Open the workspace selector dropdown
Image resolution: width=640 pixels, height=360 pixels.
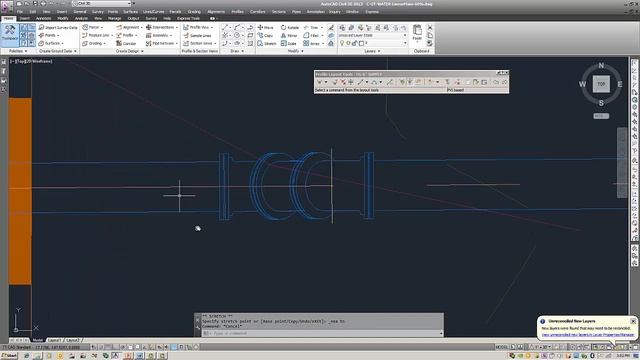[x=101, y=4]
